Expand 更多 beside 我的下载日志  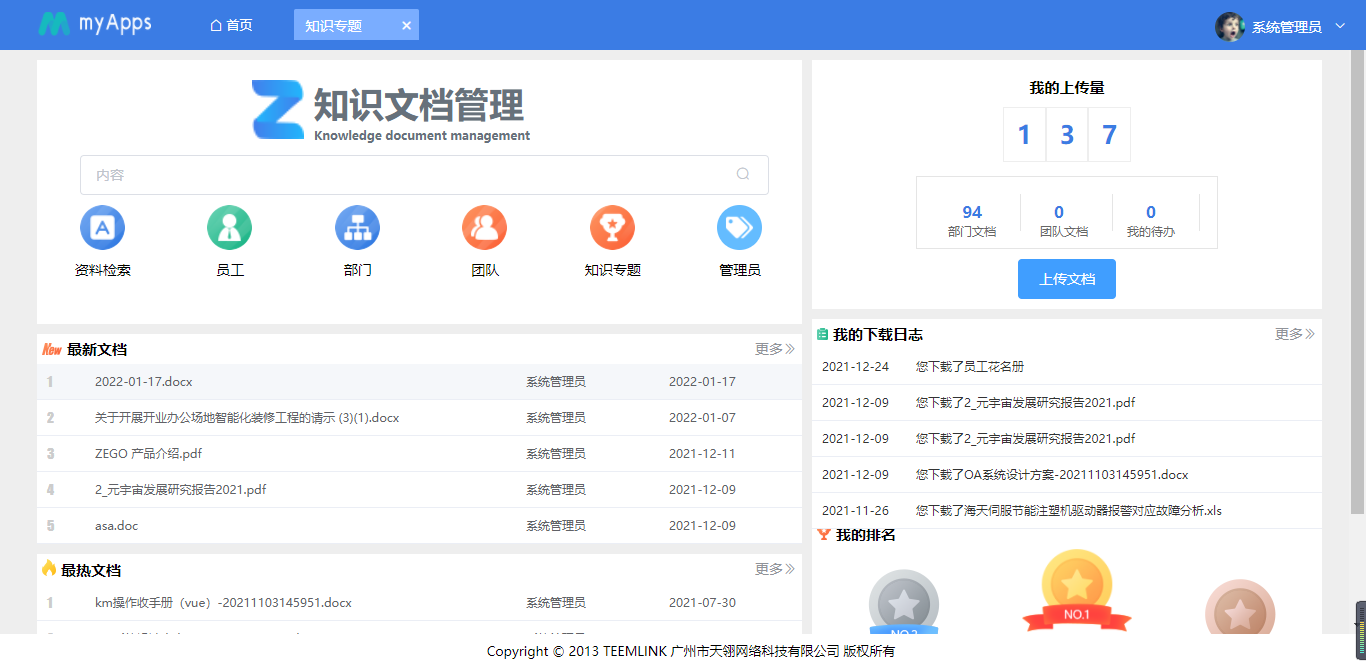(x=1293, y=334)
